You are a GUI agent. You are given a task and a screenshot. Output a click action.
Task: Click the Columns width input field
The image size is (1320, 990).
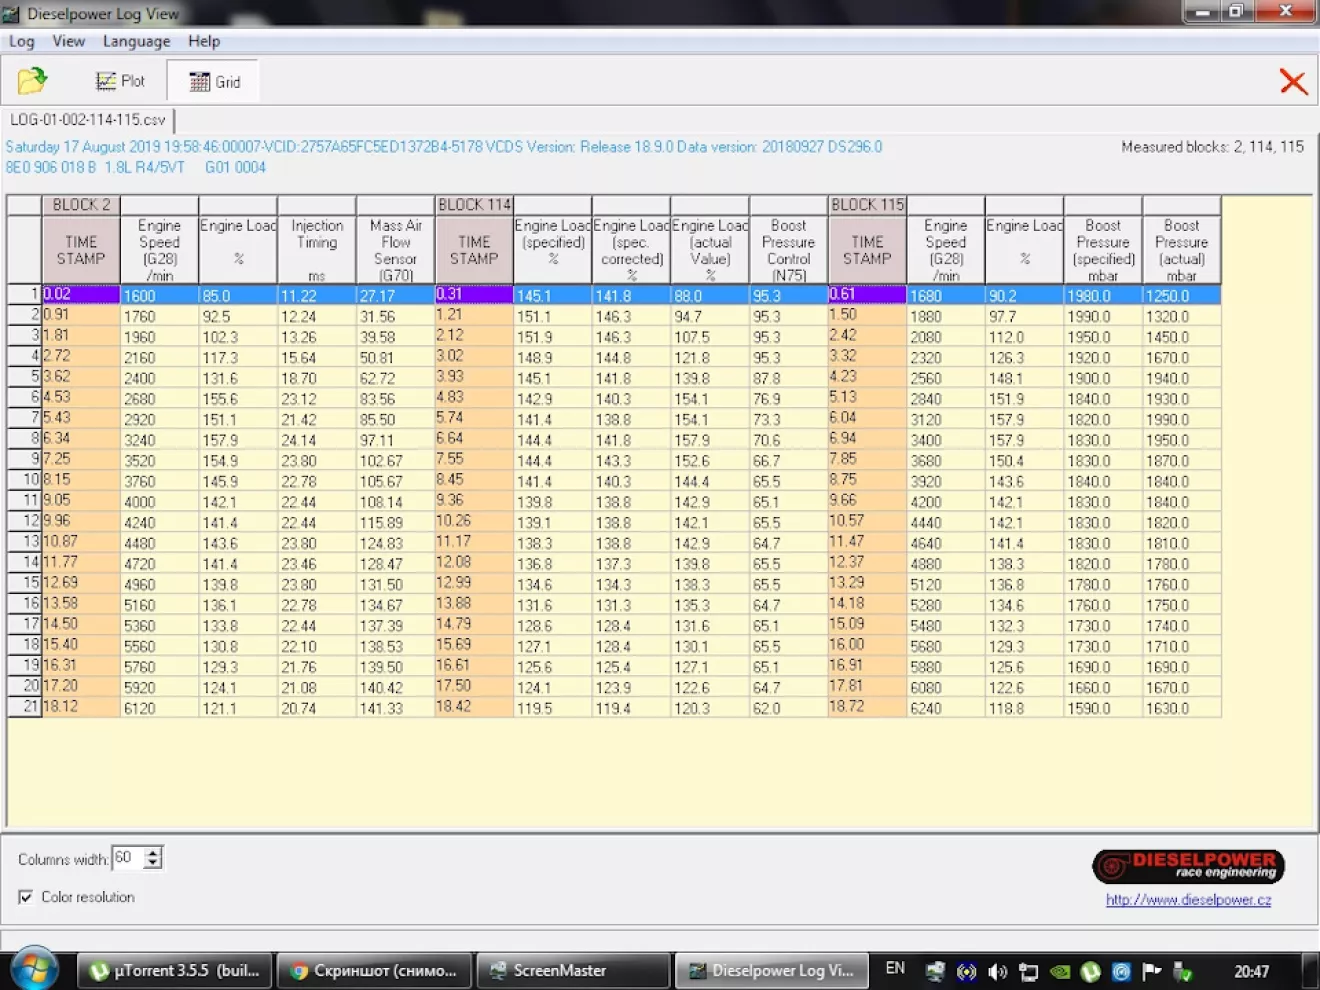[127, 858]
